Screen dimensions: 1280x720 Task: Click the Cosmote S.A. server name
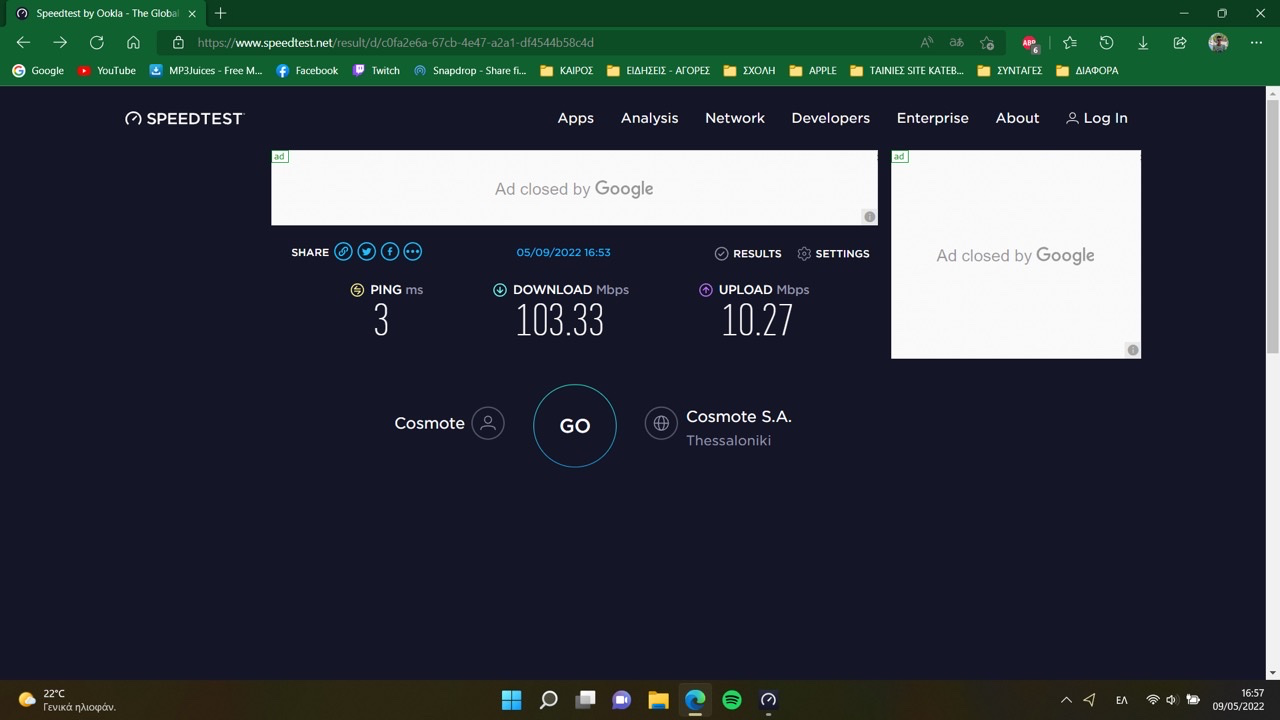(x=739, y=417)
